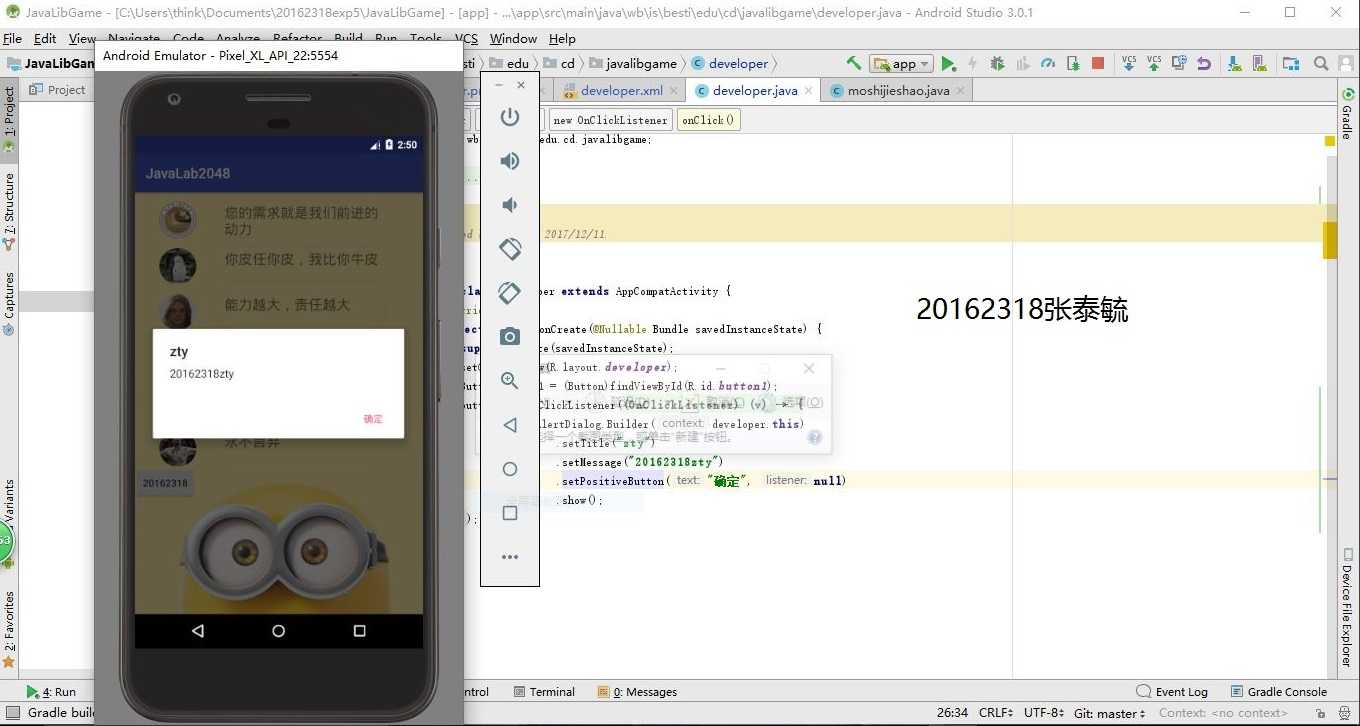Click the emulator Zoom magnifier icon
Image resolution: width=1360 pixels, height=726 pixels.
(x=510, y=380)
